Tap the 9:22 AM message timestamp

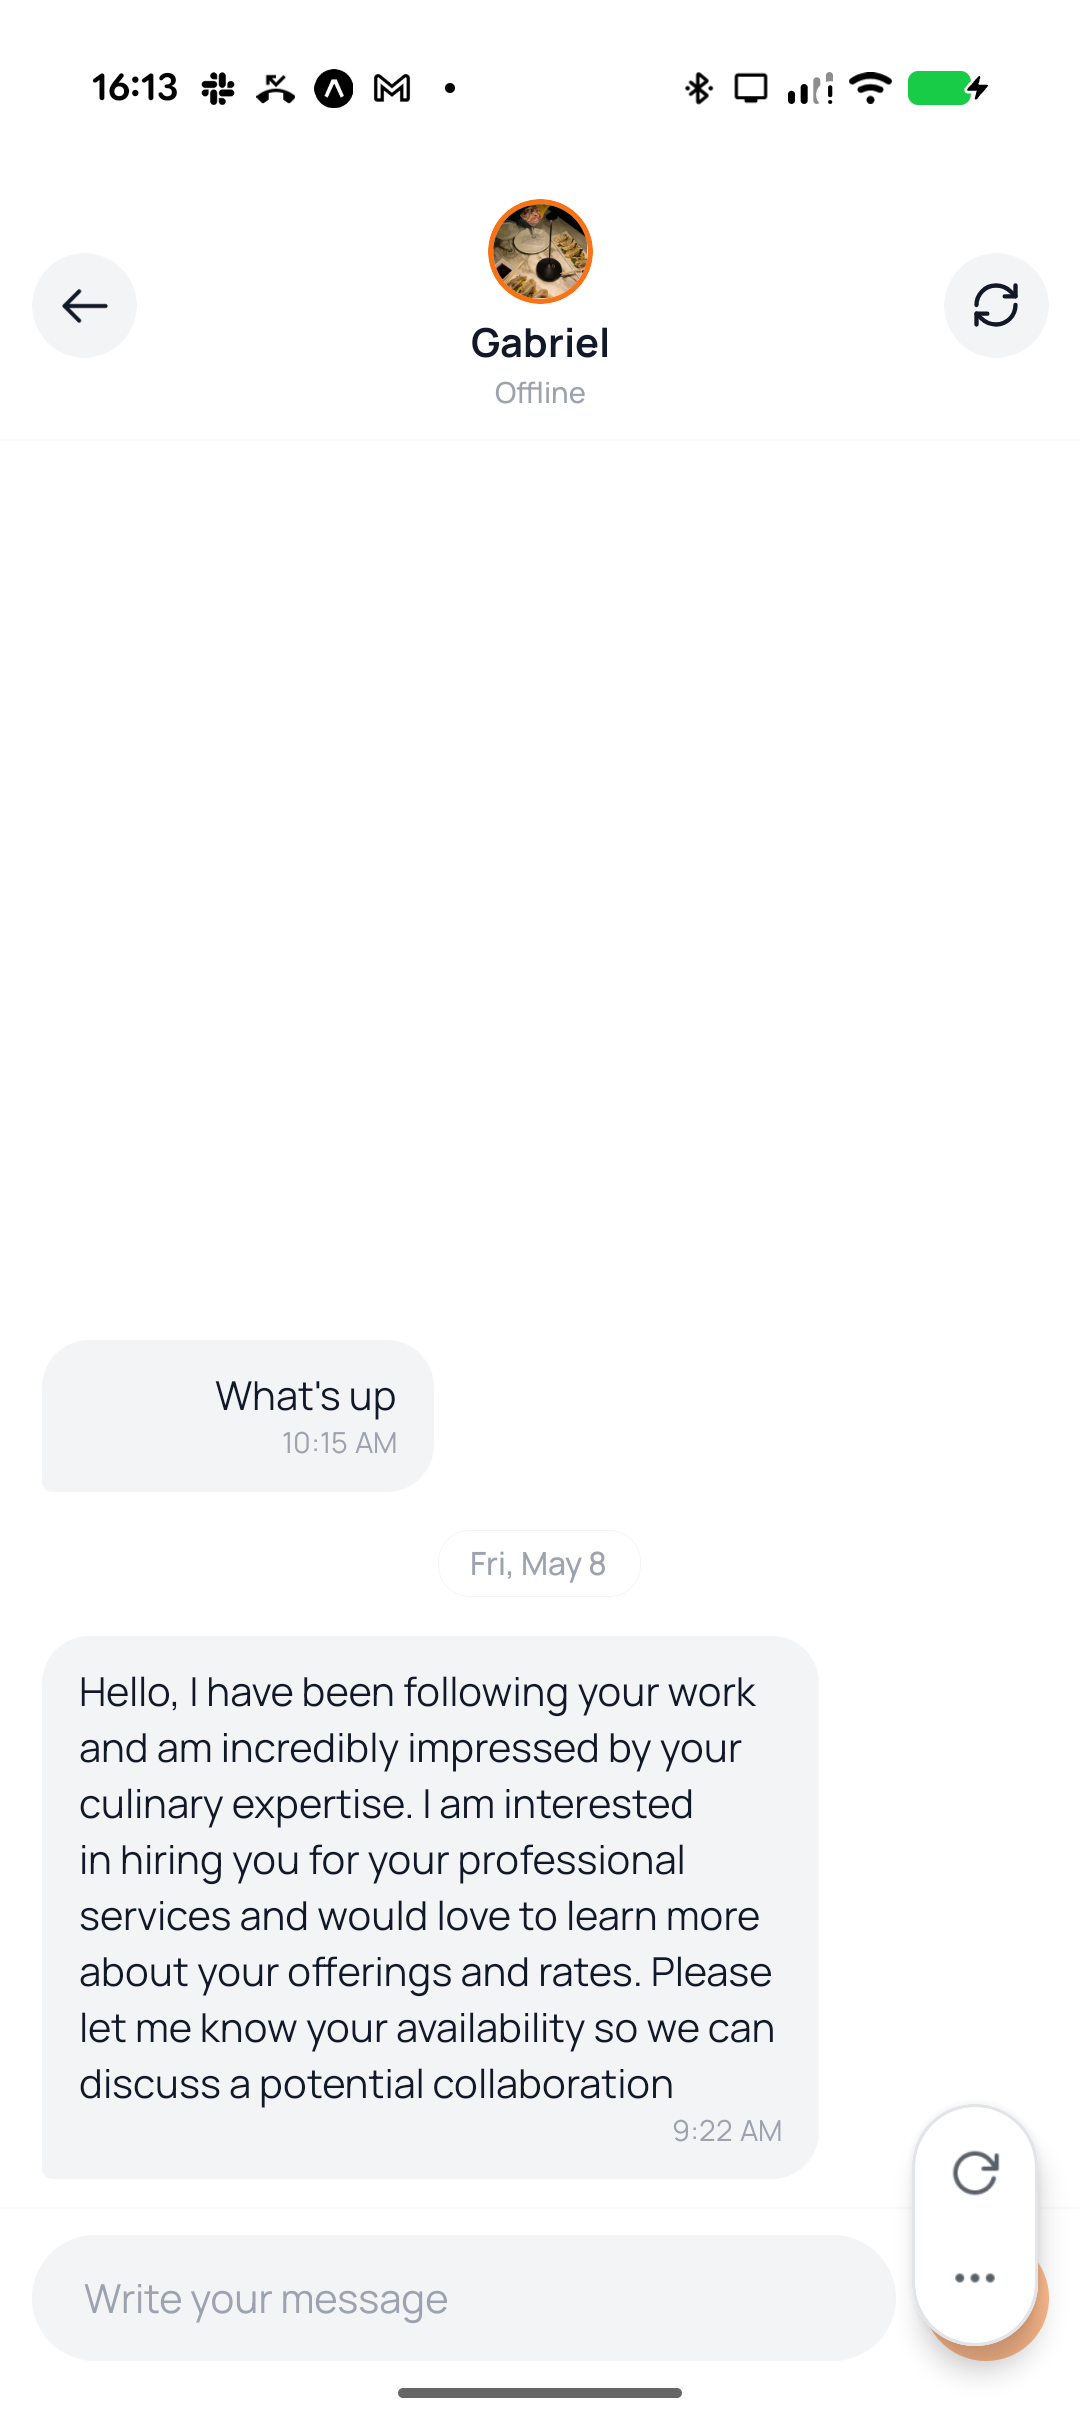pos(727,2131)
